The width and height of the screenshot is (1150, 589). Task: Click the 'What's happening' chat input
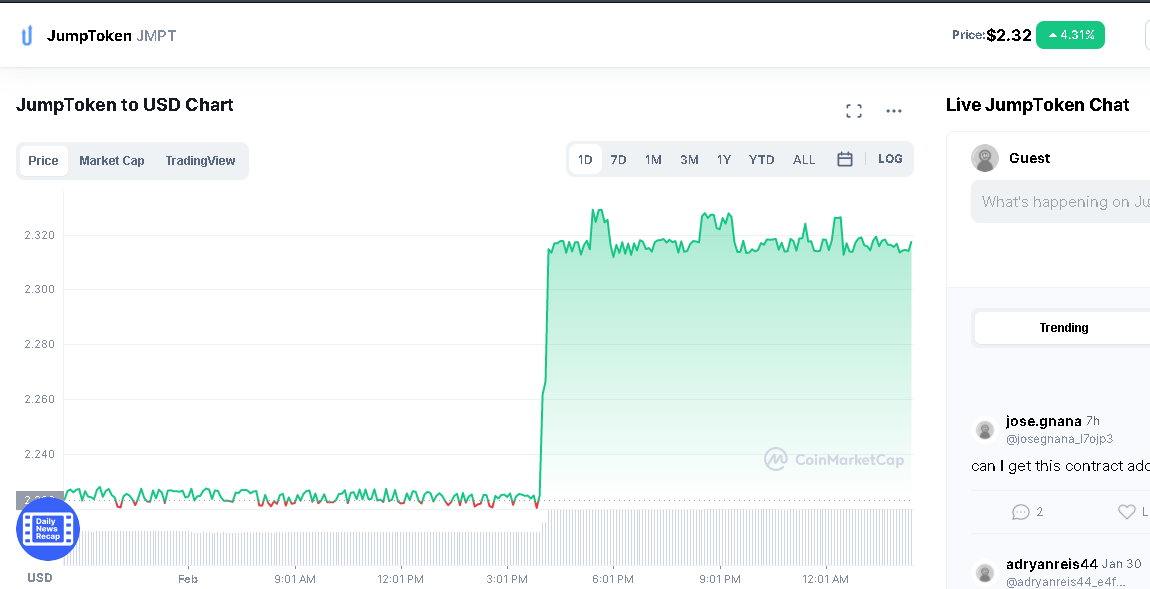(1061, 202)
